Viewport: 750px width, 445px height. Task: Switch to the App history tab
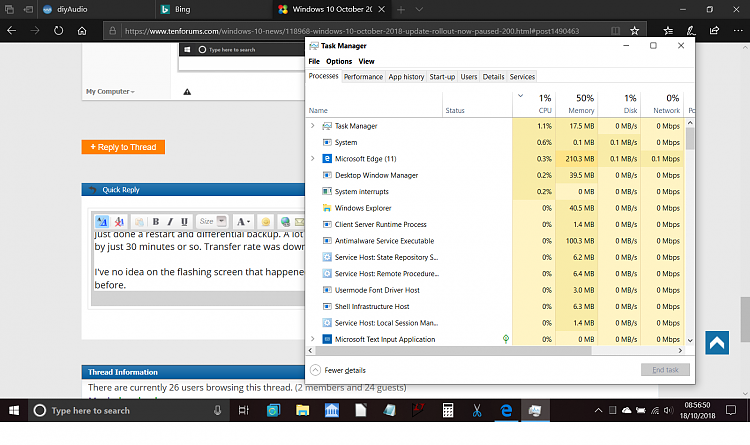click(406, 77)
